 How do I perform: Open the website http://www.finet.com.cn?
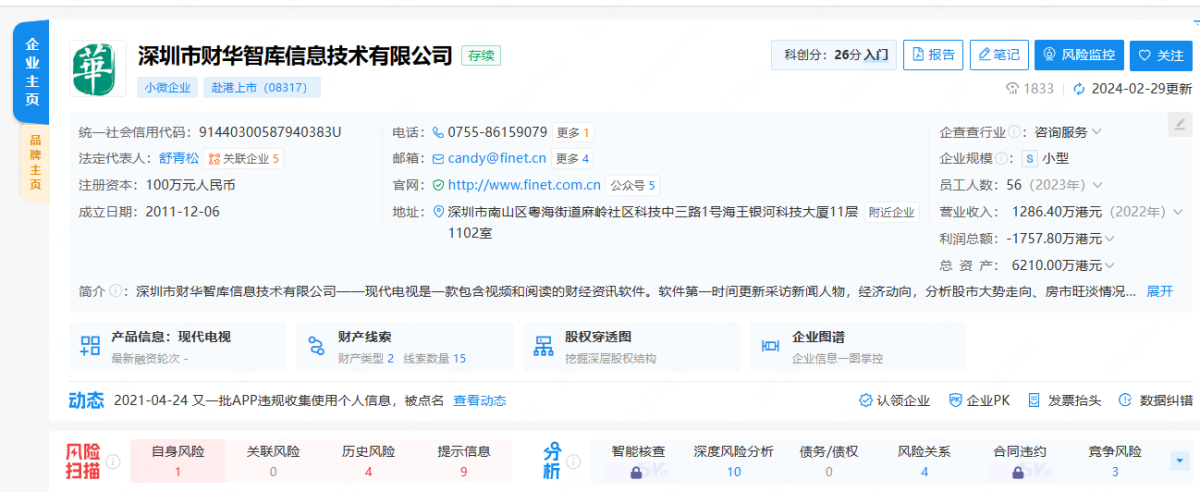coord(524,185)
